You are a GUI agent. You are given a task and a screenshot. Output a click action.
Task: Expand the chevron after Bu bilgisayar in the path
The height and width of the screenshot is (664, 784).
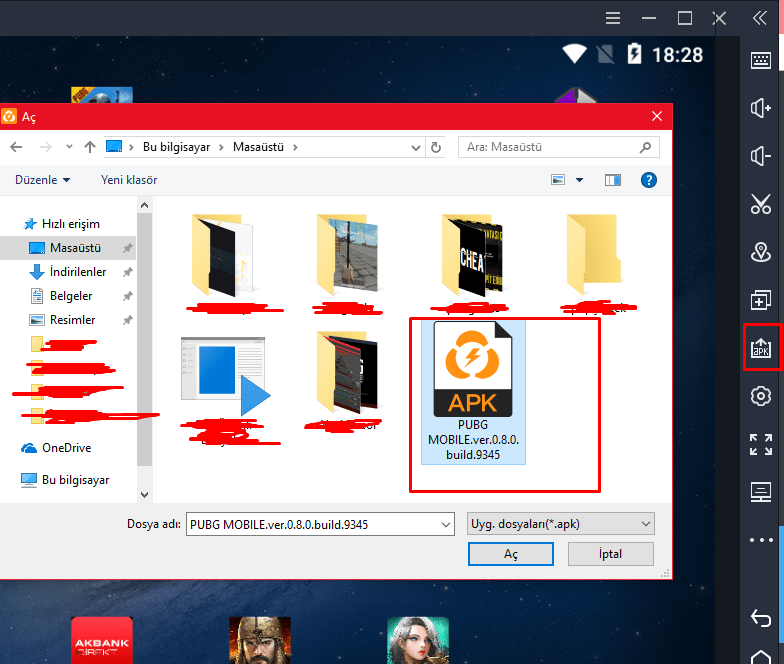coord(221,148)
